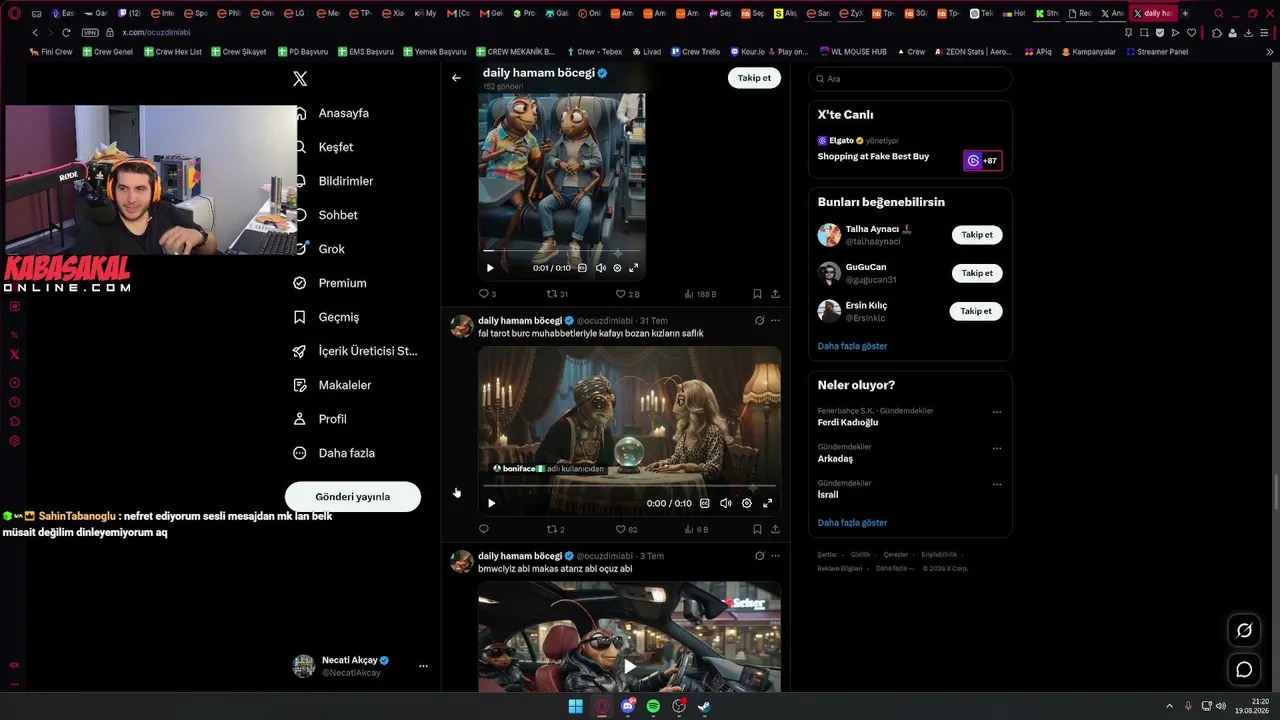
Task: Mute the top video at 0:01
Action: tap(600, 268)
